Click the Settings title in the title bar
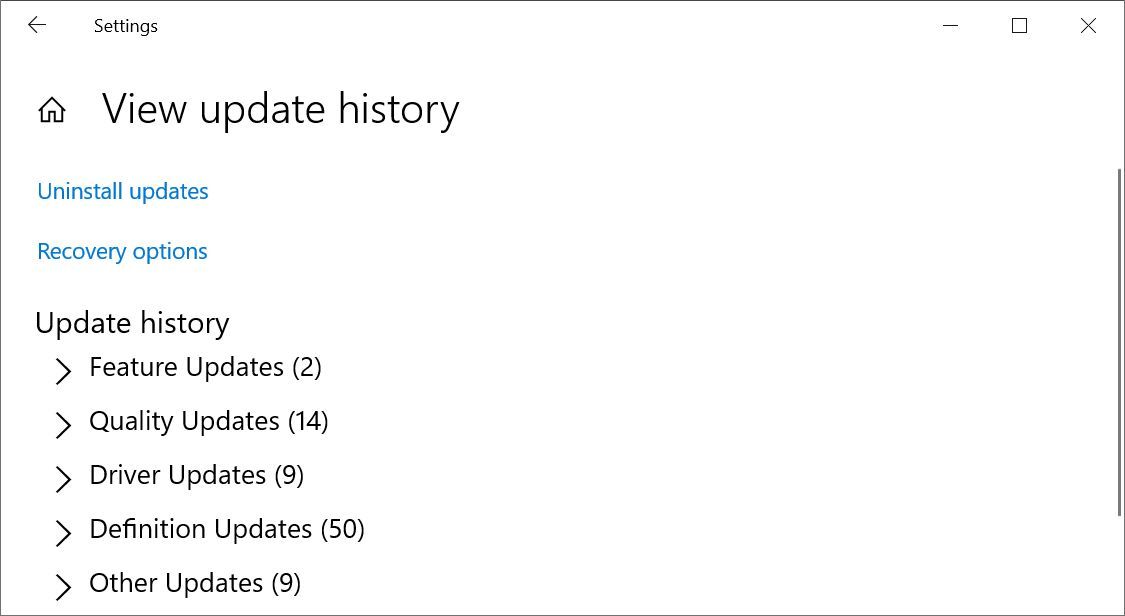1125x616 pixels. 125,25
